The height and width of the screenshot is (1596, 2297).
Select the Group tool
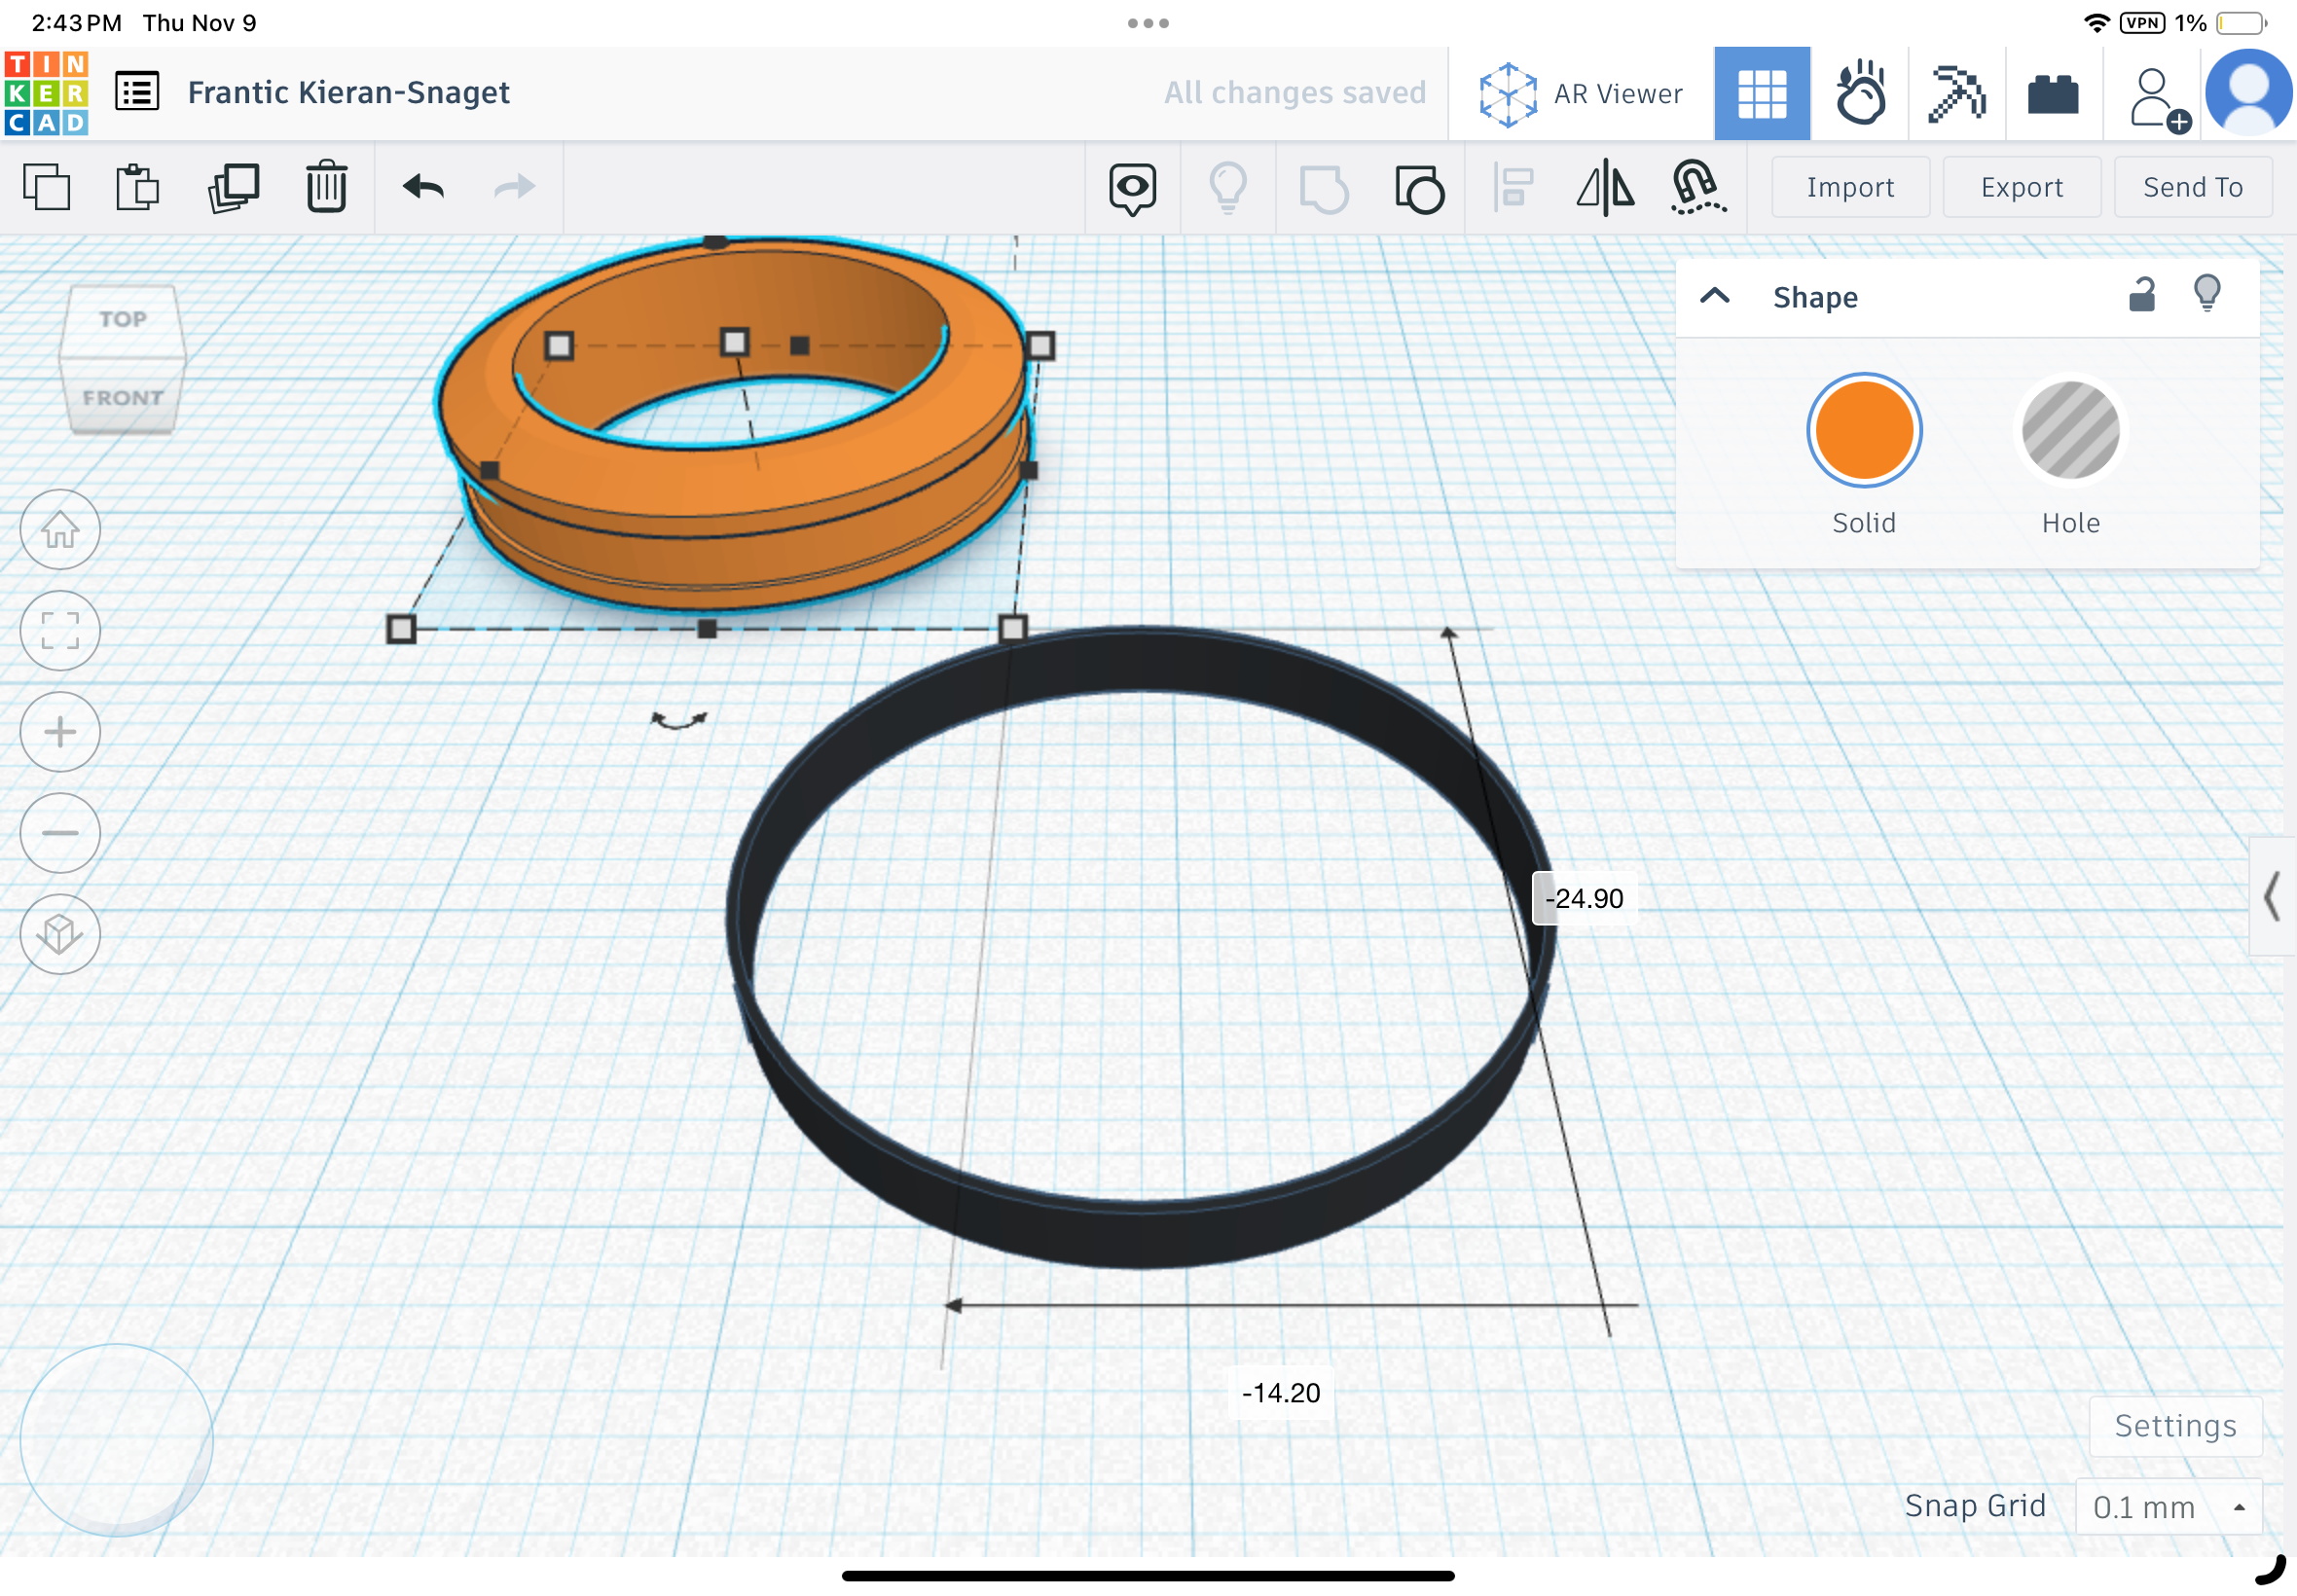tap(1324, 187)
